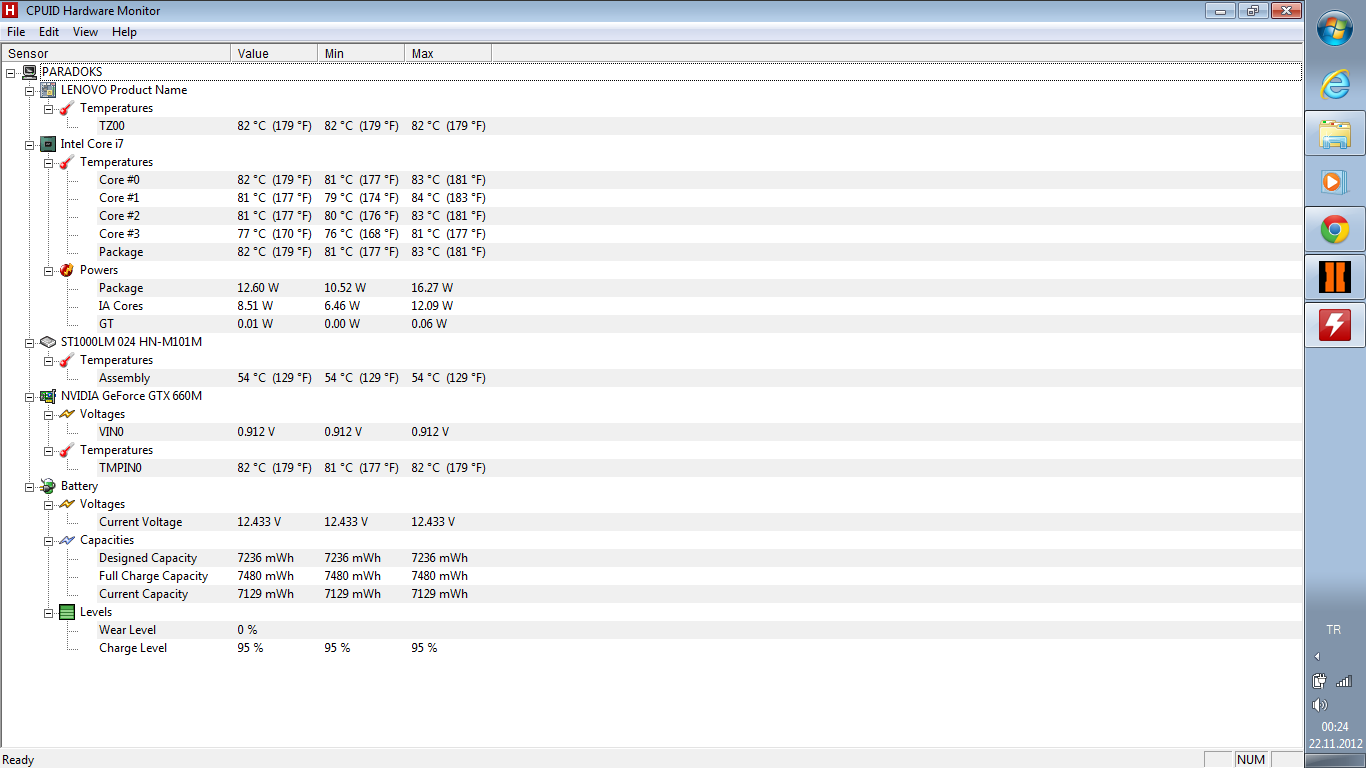The width and height of the screenshot is (1366, 768).
Task: Click the LENOVO Product Name motherboard icon
Action: pyautogui.click(x=48, y=90)
